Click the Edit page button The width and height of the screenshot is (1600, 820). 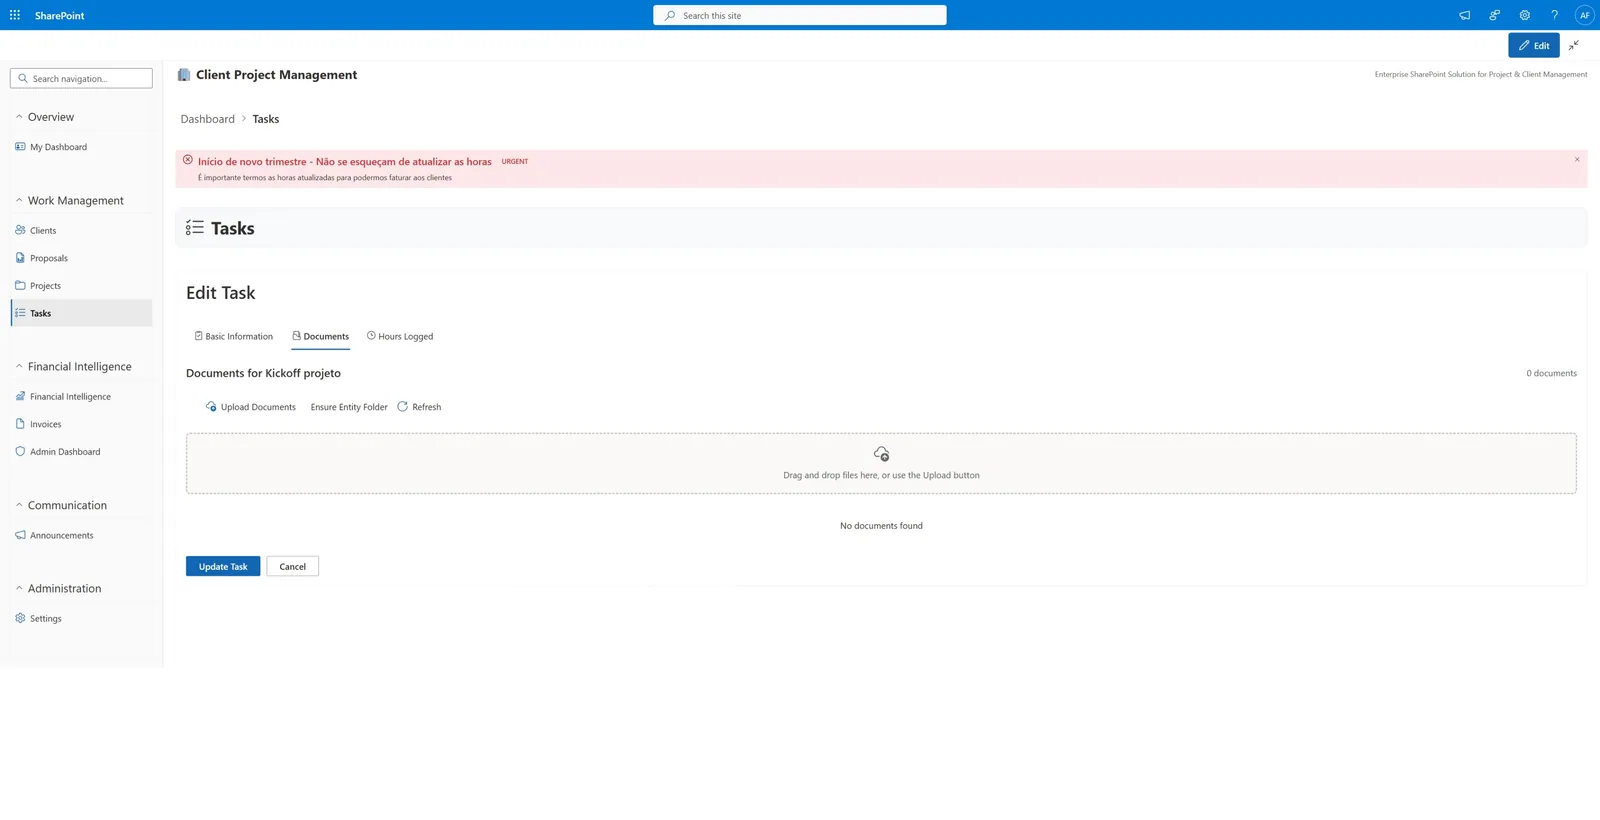click(x=1534, y=45)
